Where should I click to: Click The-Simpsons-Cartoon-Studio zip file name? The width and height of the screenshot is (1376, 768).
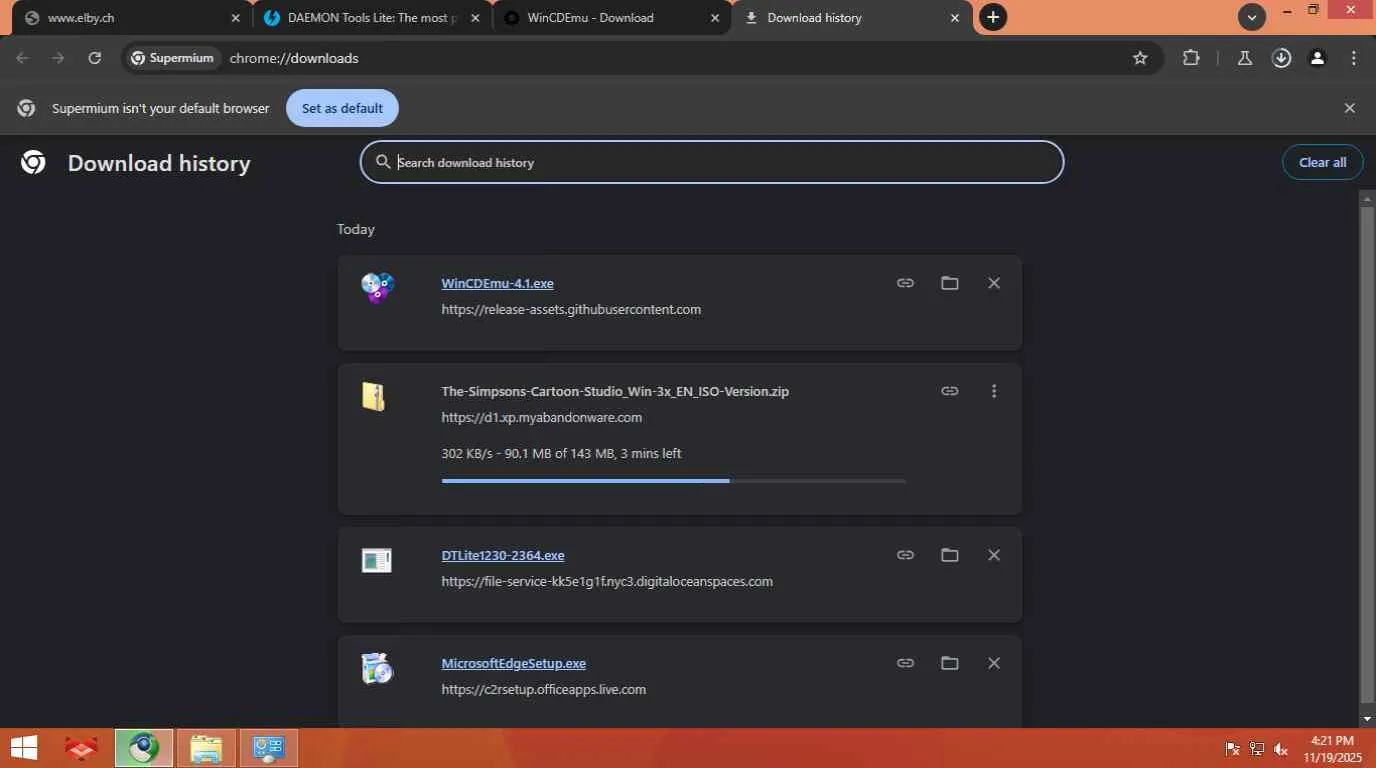pos(615,391)
